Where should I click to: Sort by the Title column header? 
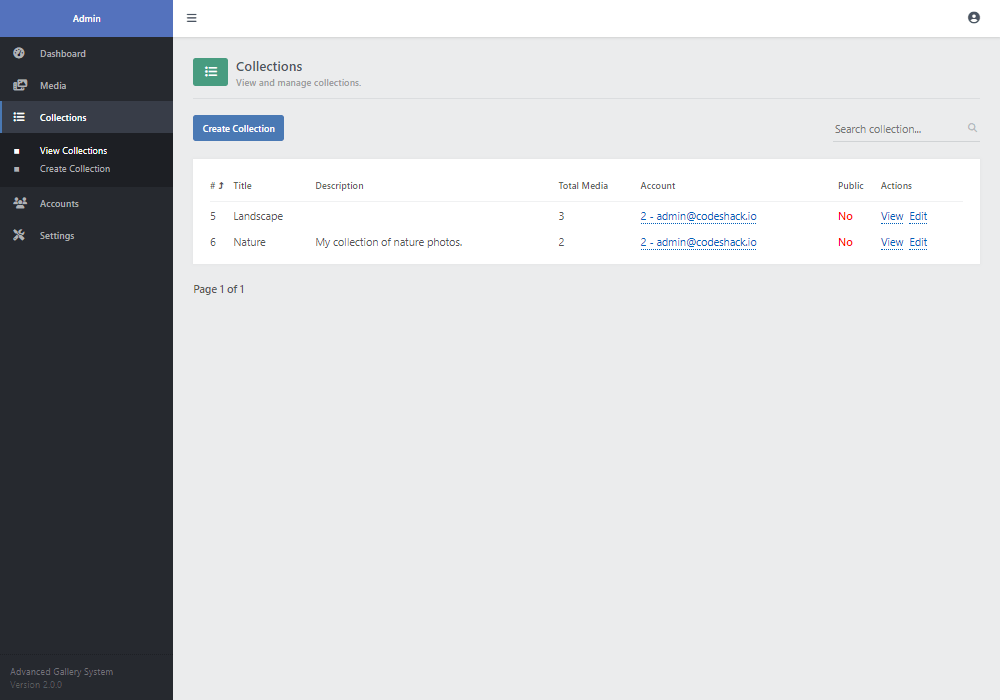(x=242, y=186)
